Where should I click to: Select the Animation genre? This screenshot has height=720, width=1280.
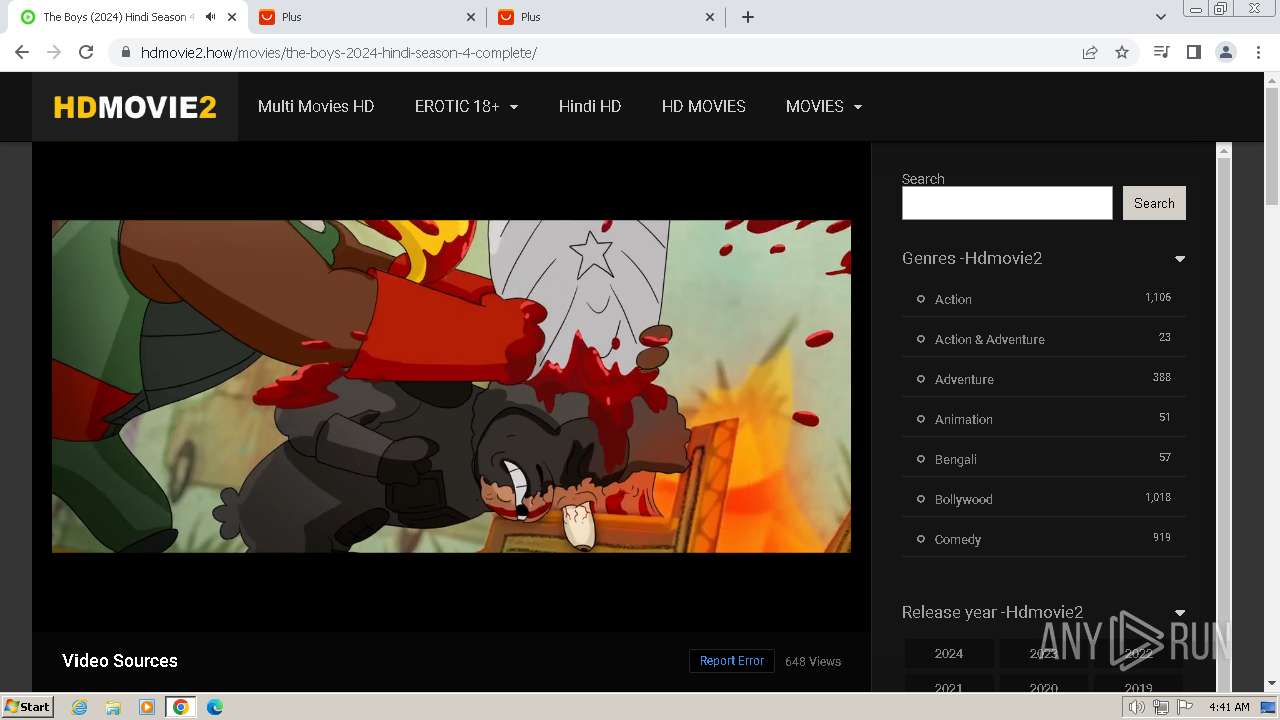coord(963,419)
